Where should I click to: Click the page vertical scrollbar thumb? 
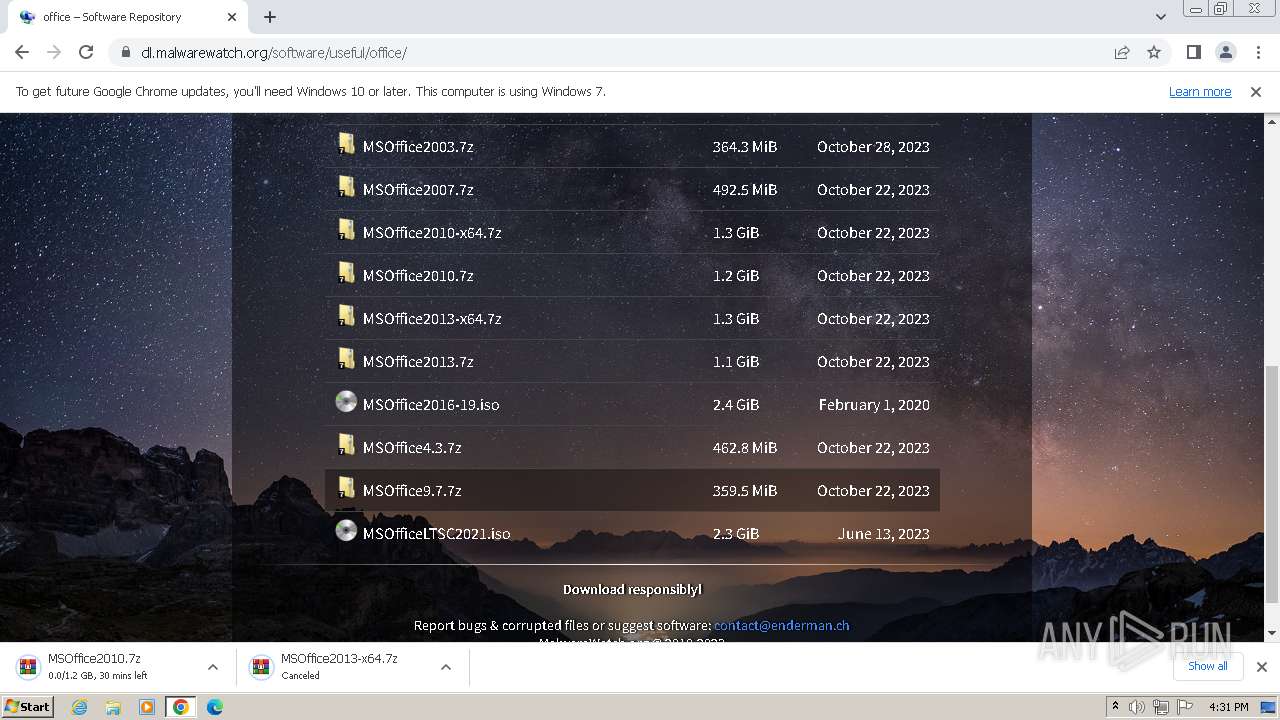1272,485
